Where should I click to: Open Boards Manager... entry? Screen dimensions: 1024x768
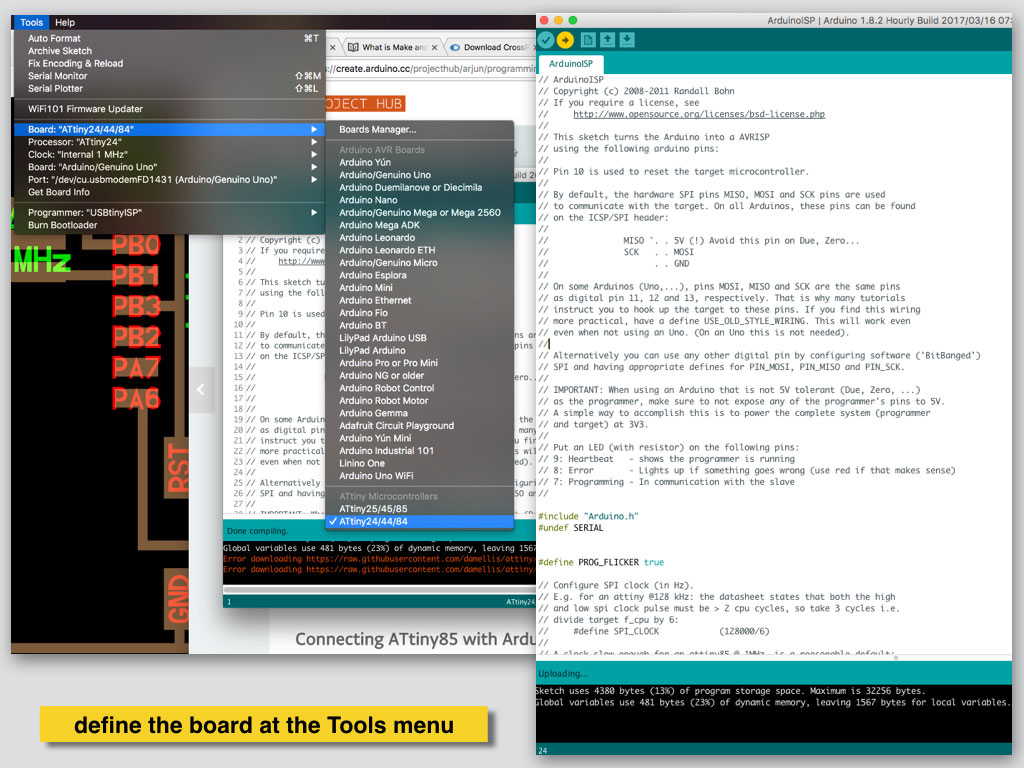(419, 129)
